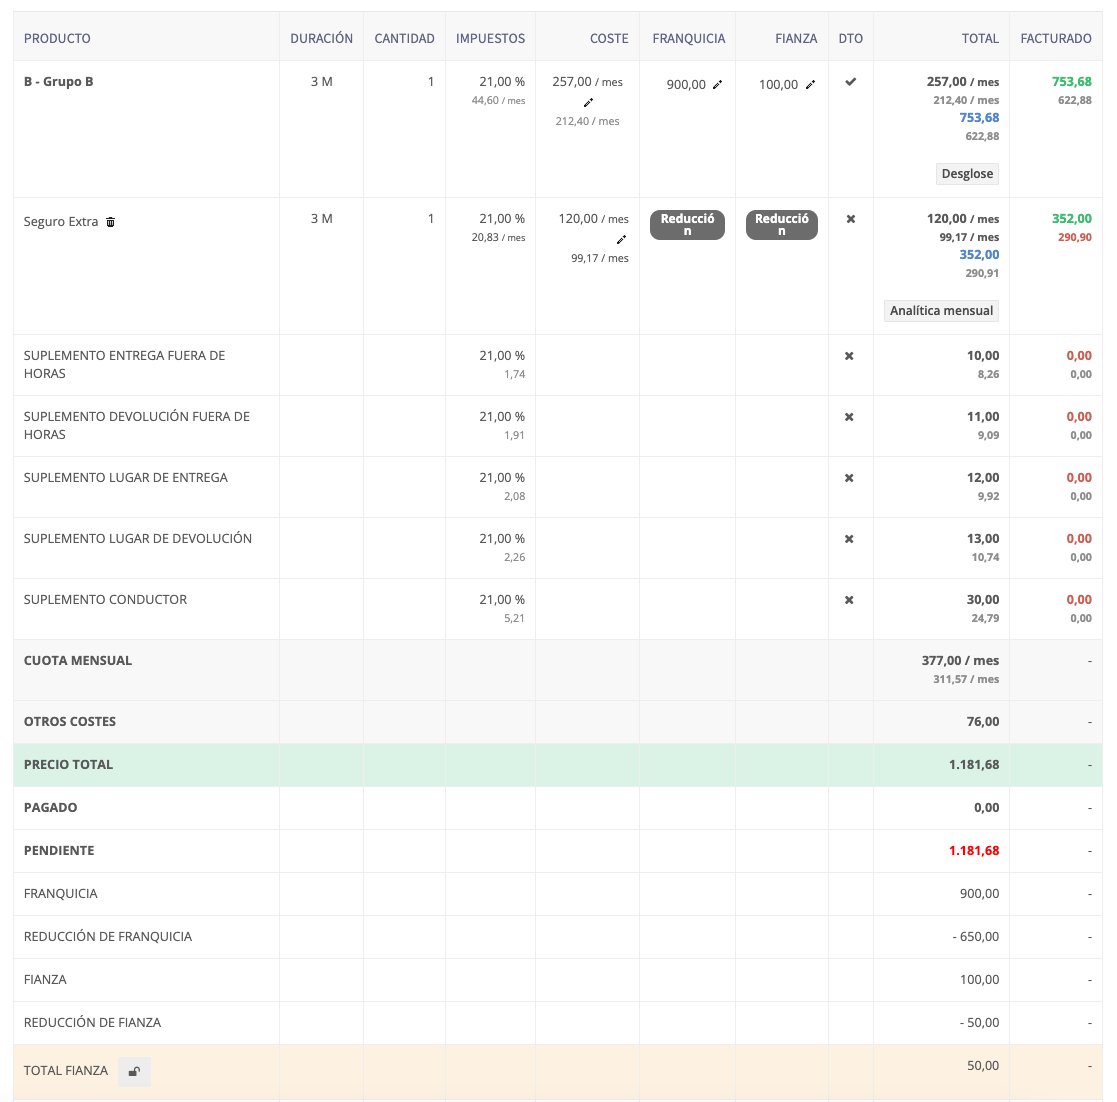Screen dimensions: 1117x1102
Task: Click the red 290,90 facturado value
Action: pos(1075,237)
